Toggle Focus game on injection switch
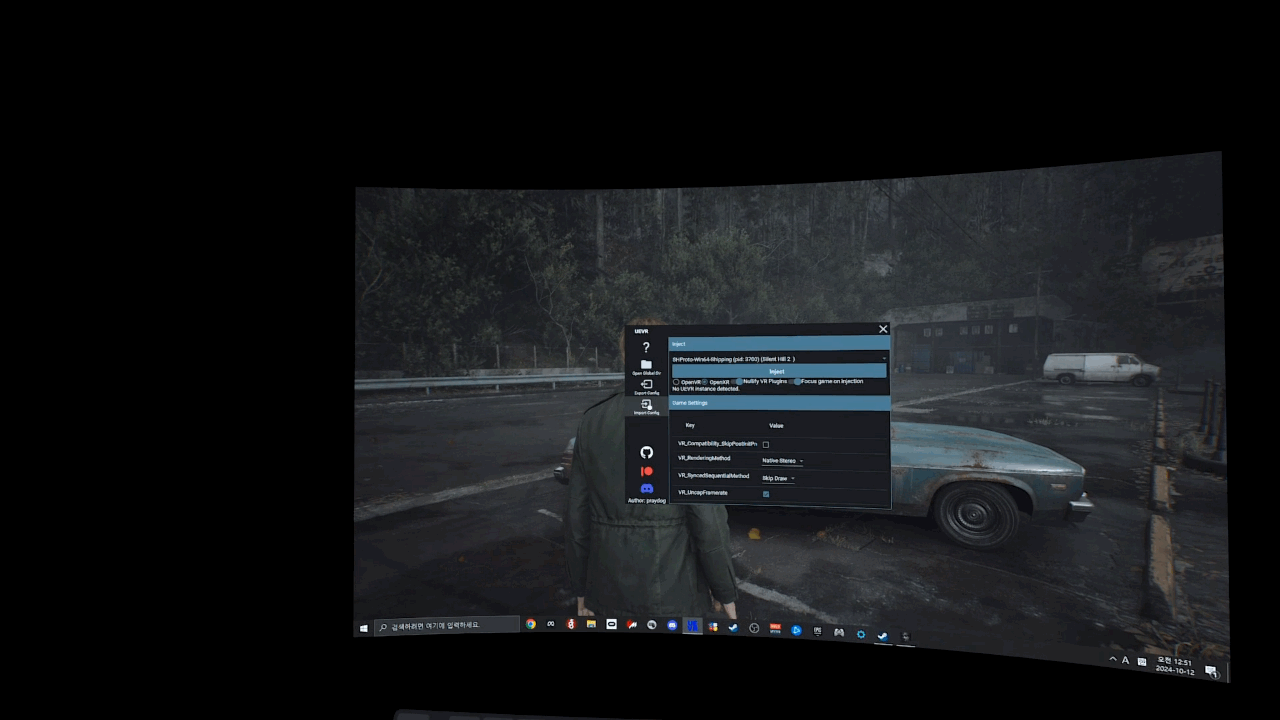 coord(796,381)
